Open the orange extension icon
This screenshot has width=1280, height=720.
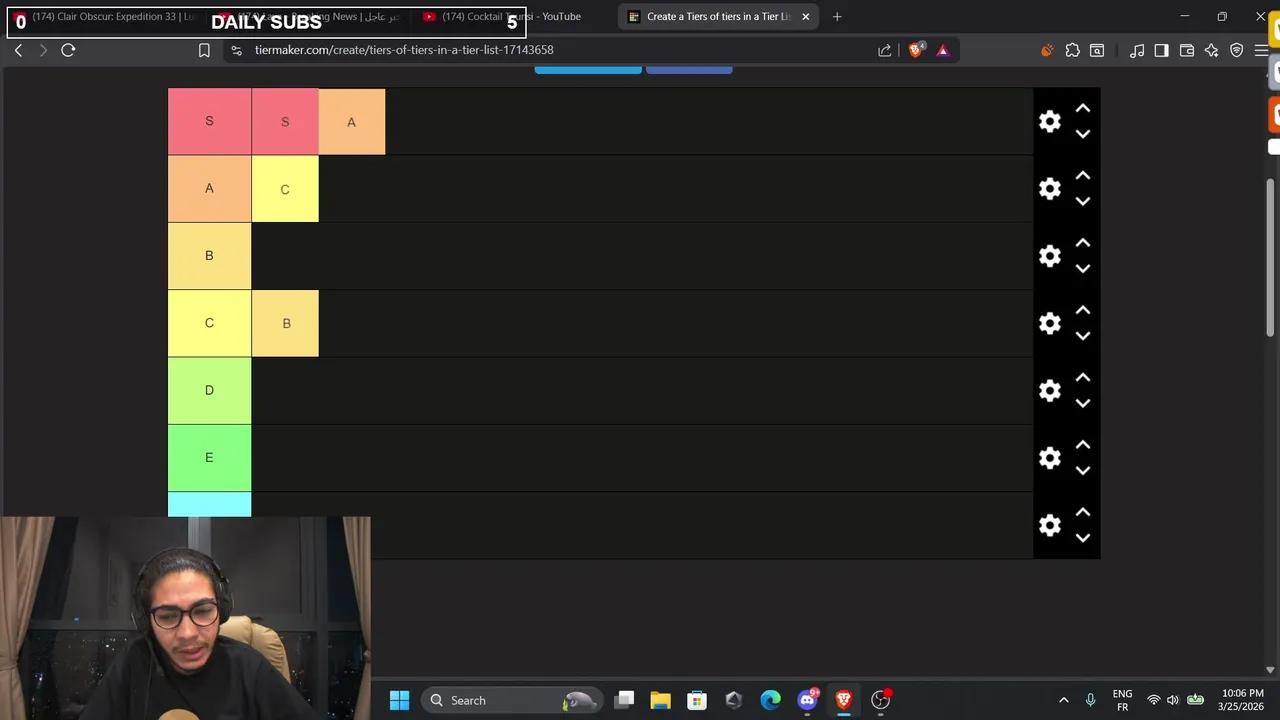1047,50
